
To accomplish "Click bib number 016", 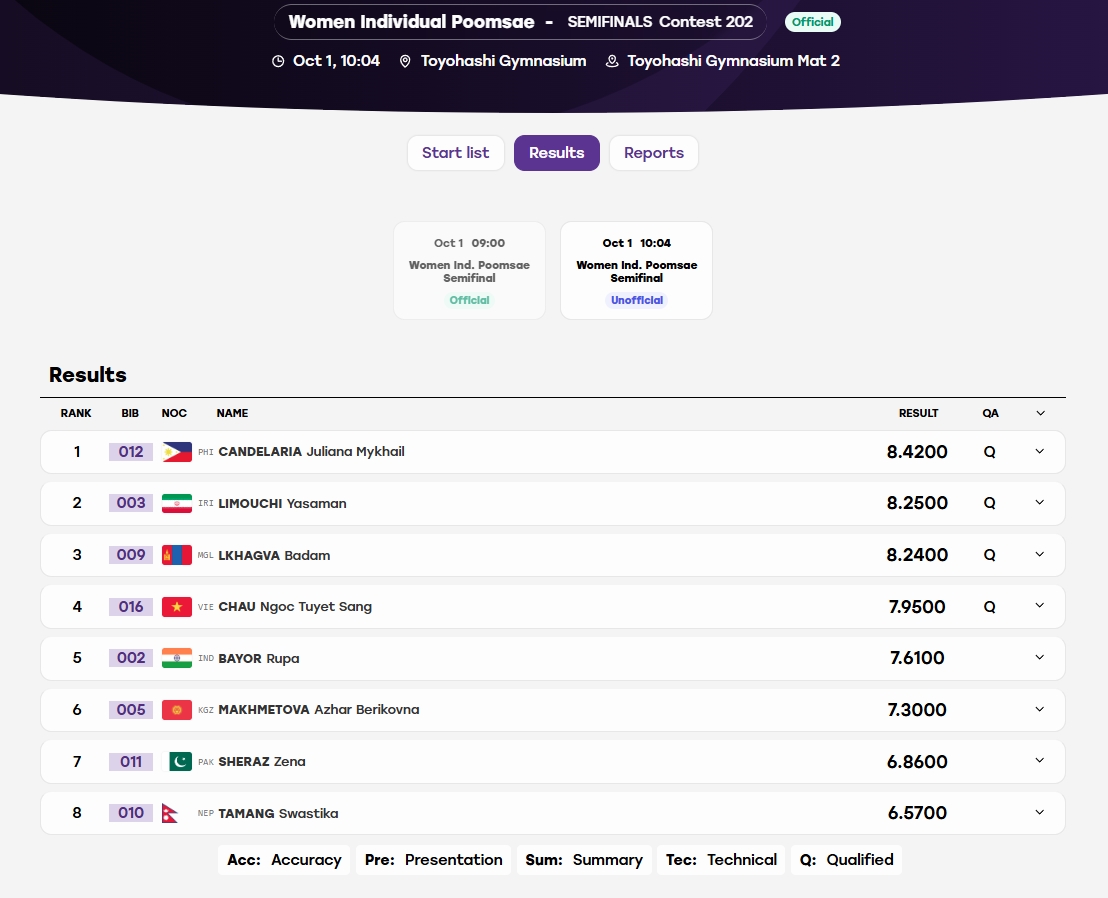I will click(x=131, y=607).
